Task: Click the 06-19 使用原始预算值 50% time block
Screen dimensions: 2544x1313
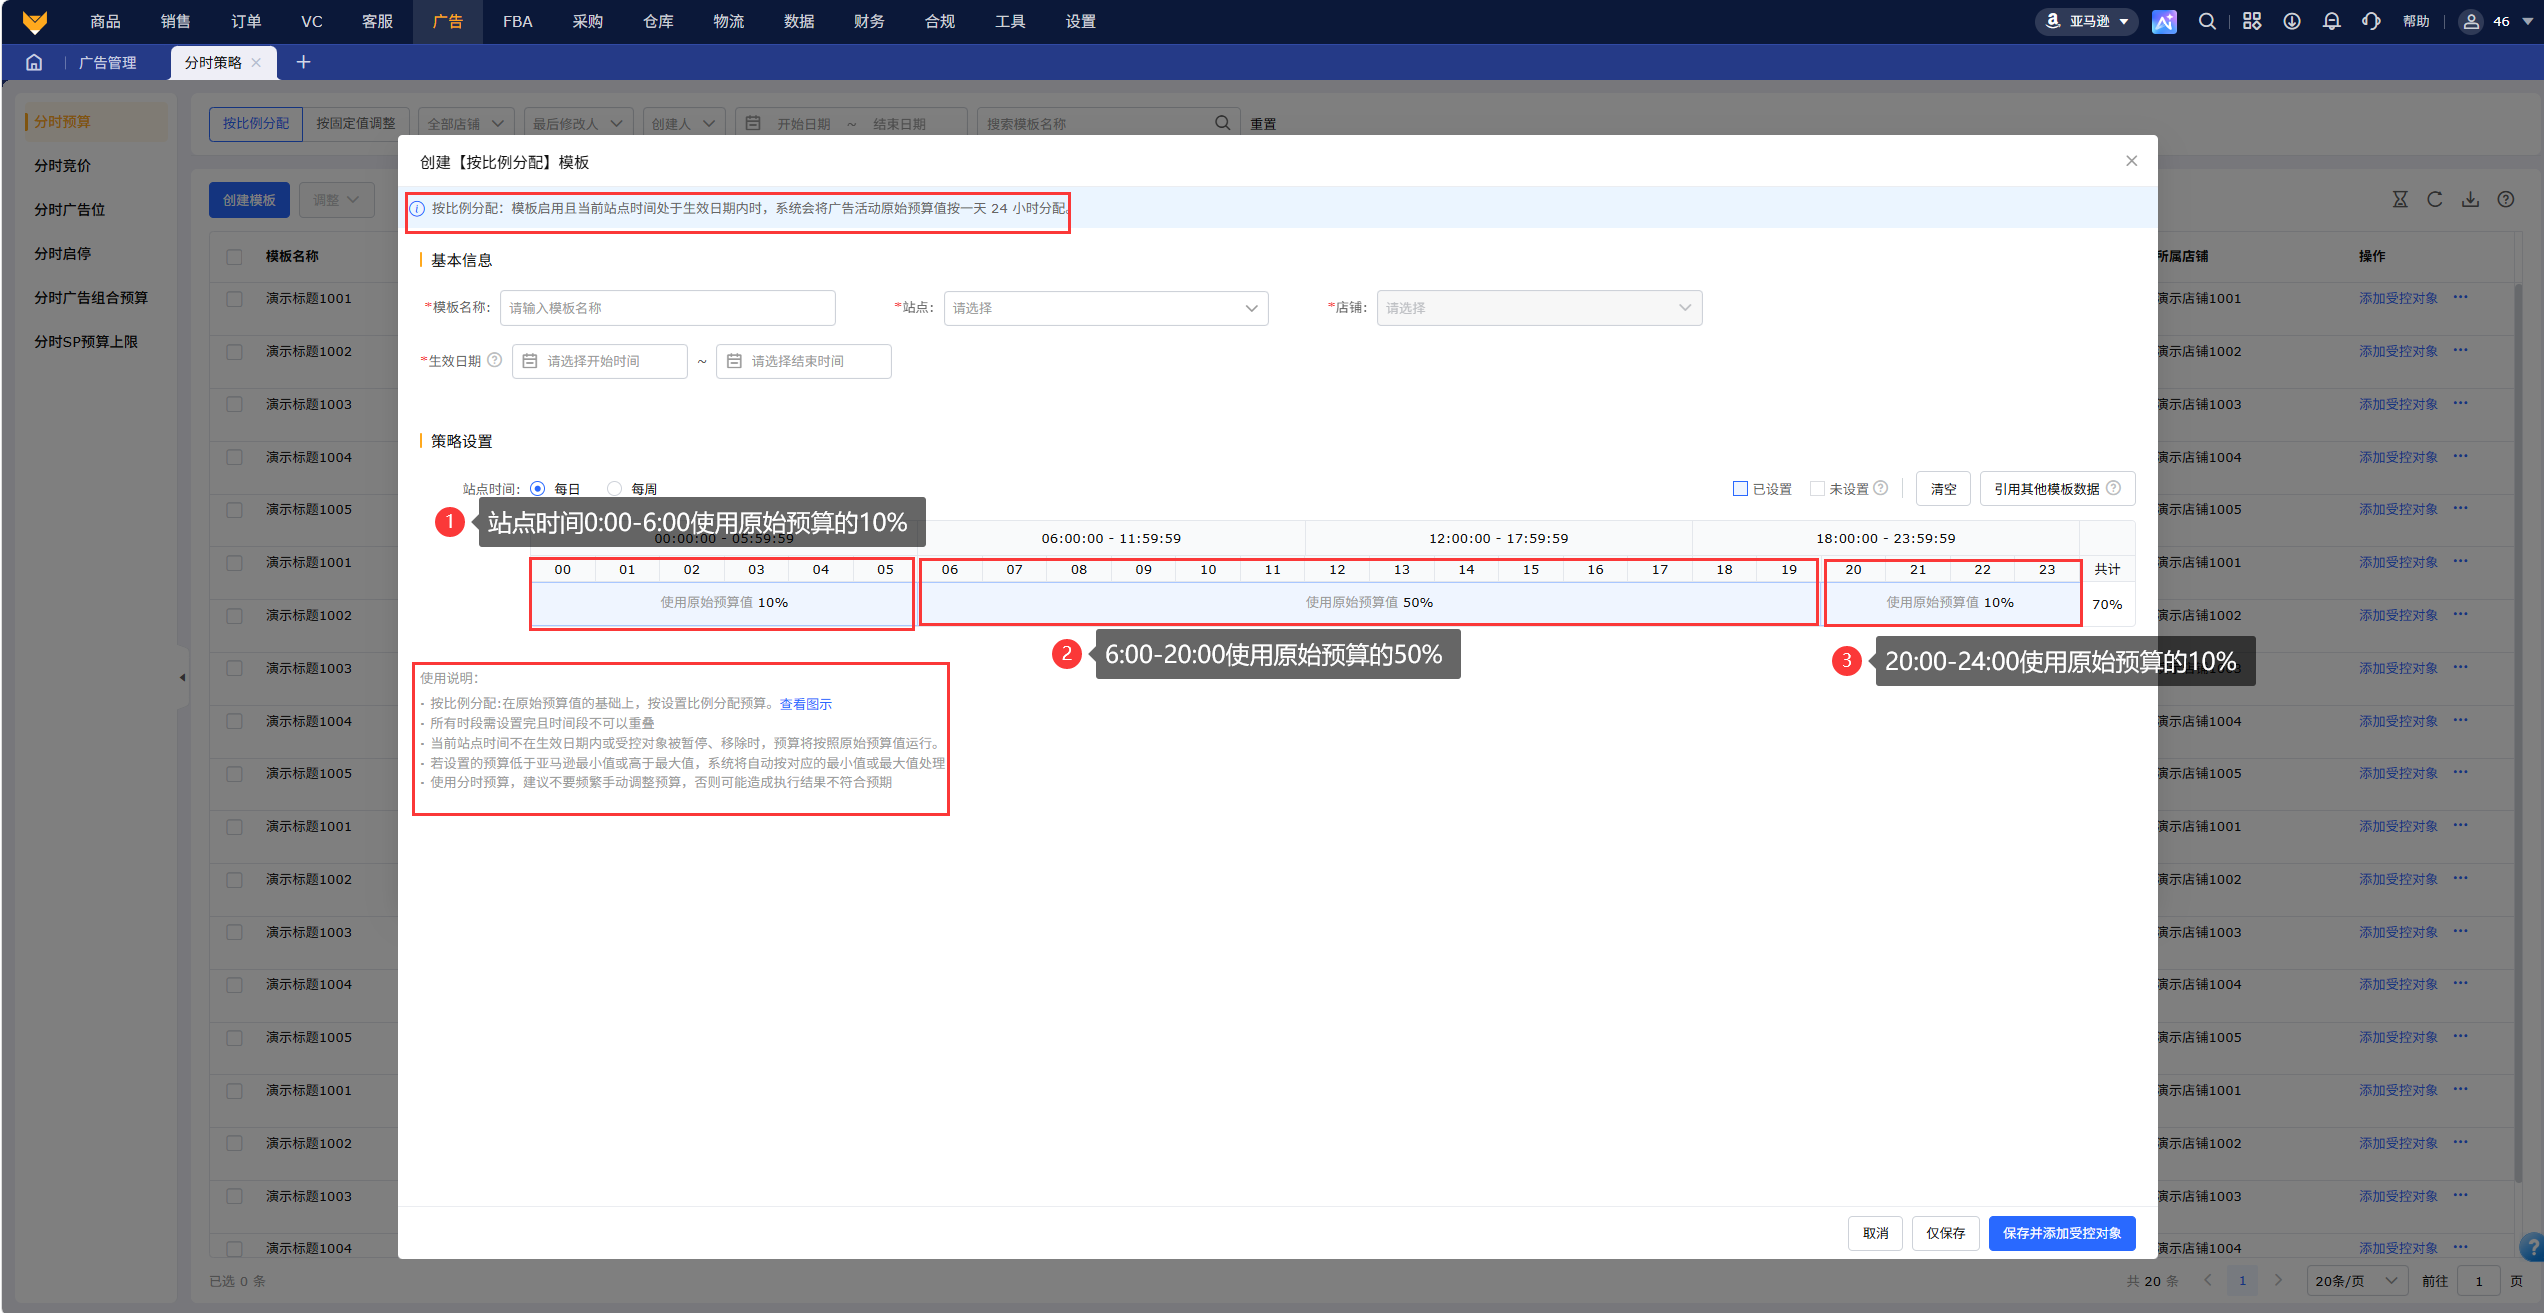Action: (1368, 602)
